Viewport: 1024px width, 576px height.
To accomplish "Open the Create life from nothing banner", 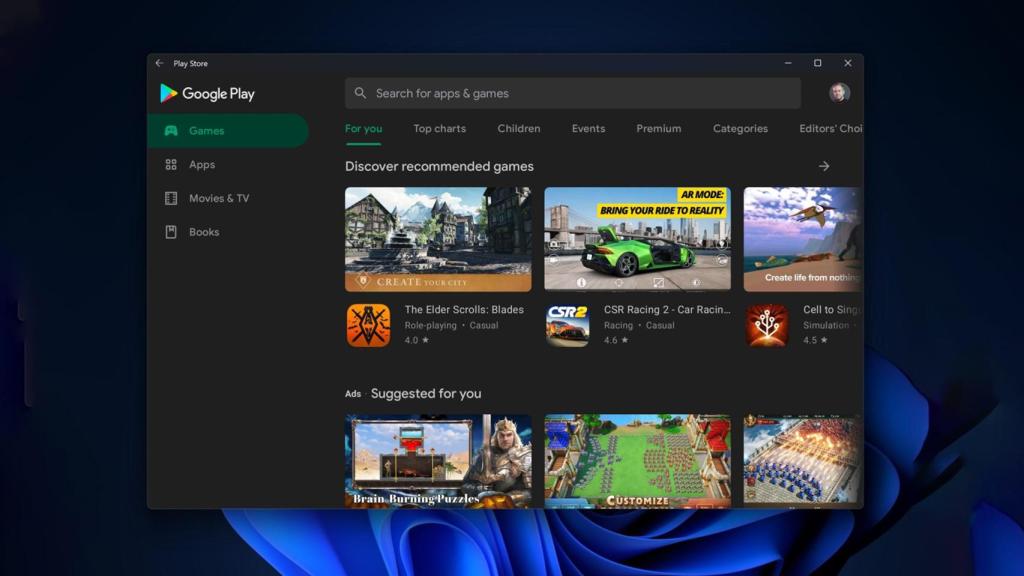I will click(803, 239).
